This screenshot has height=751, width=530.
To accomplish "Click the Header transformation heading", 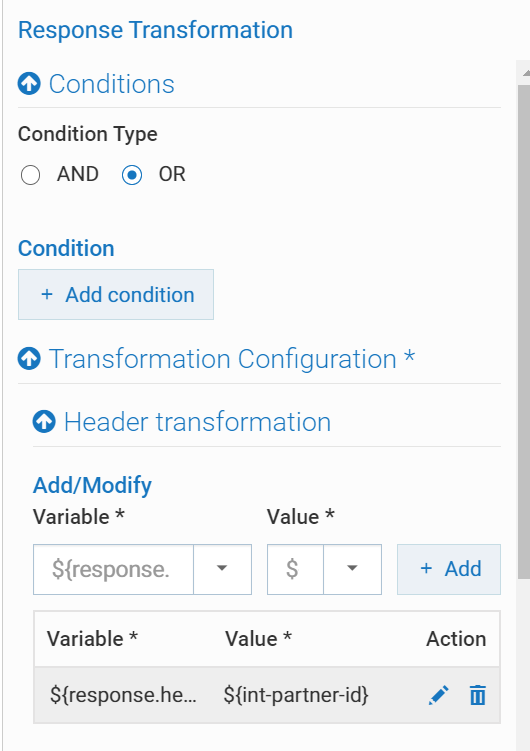I will 197,422.
